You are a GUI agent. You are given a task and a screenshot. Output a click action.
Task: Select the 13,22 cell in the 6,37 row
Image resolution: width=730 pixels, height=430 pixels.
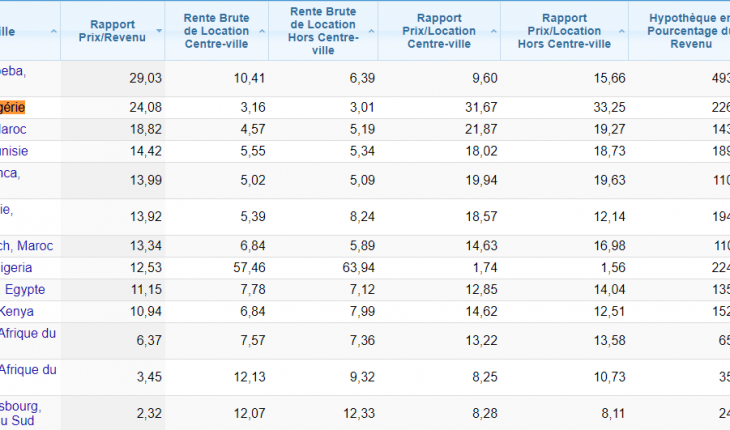coord(481,341)
